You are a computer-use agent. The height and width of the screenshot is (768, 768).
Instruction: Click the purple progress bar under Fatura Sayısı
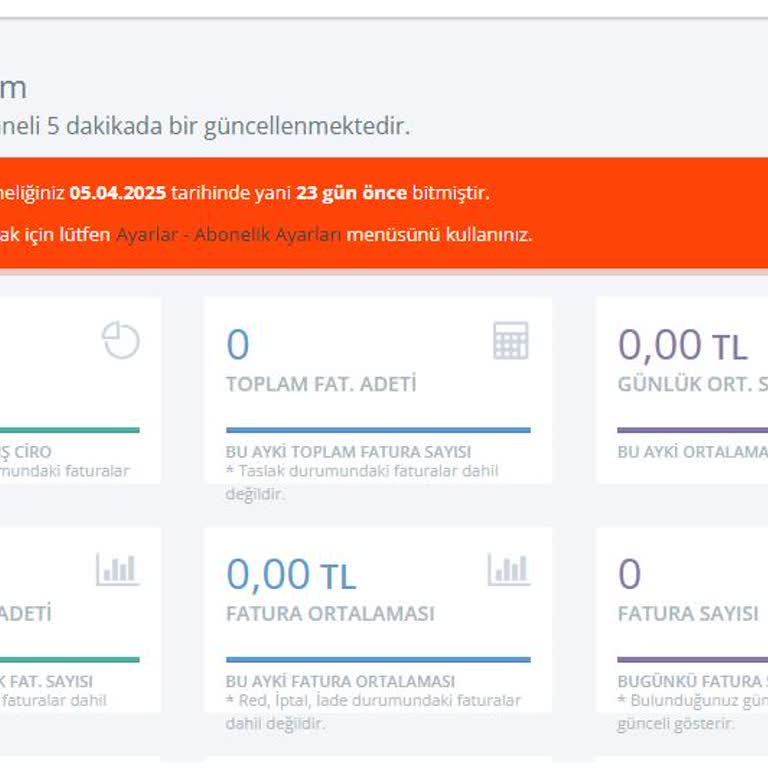692,660
